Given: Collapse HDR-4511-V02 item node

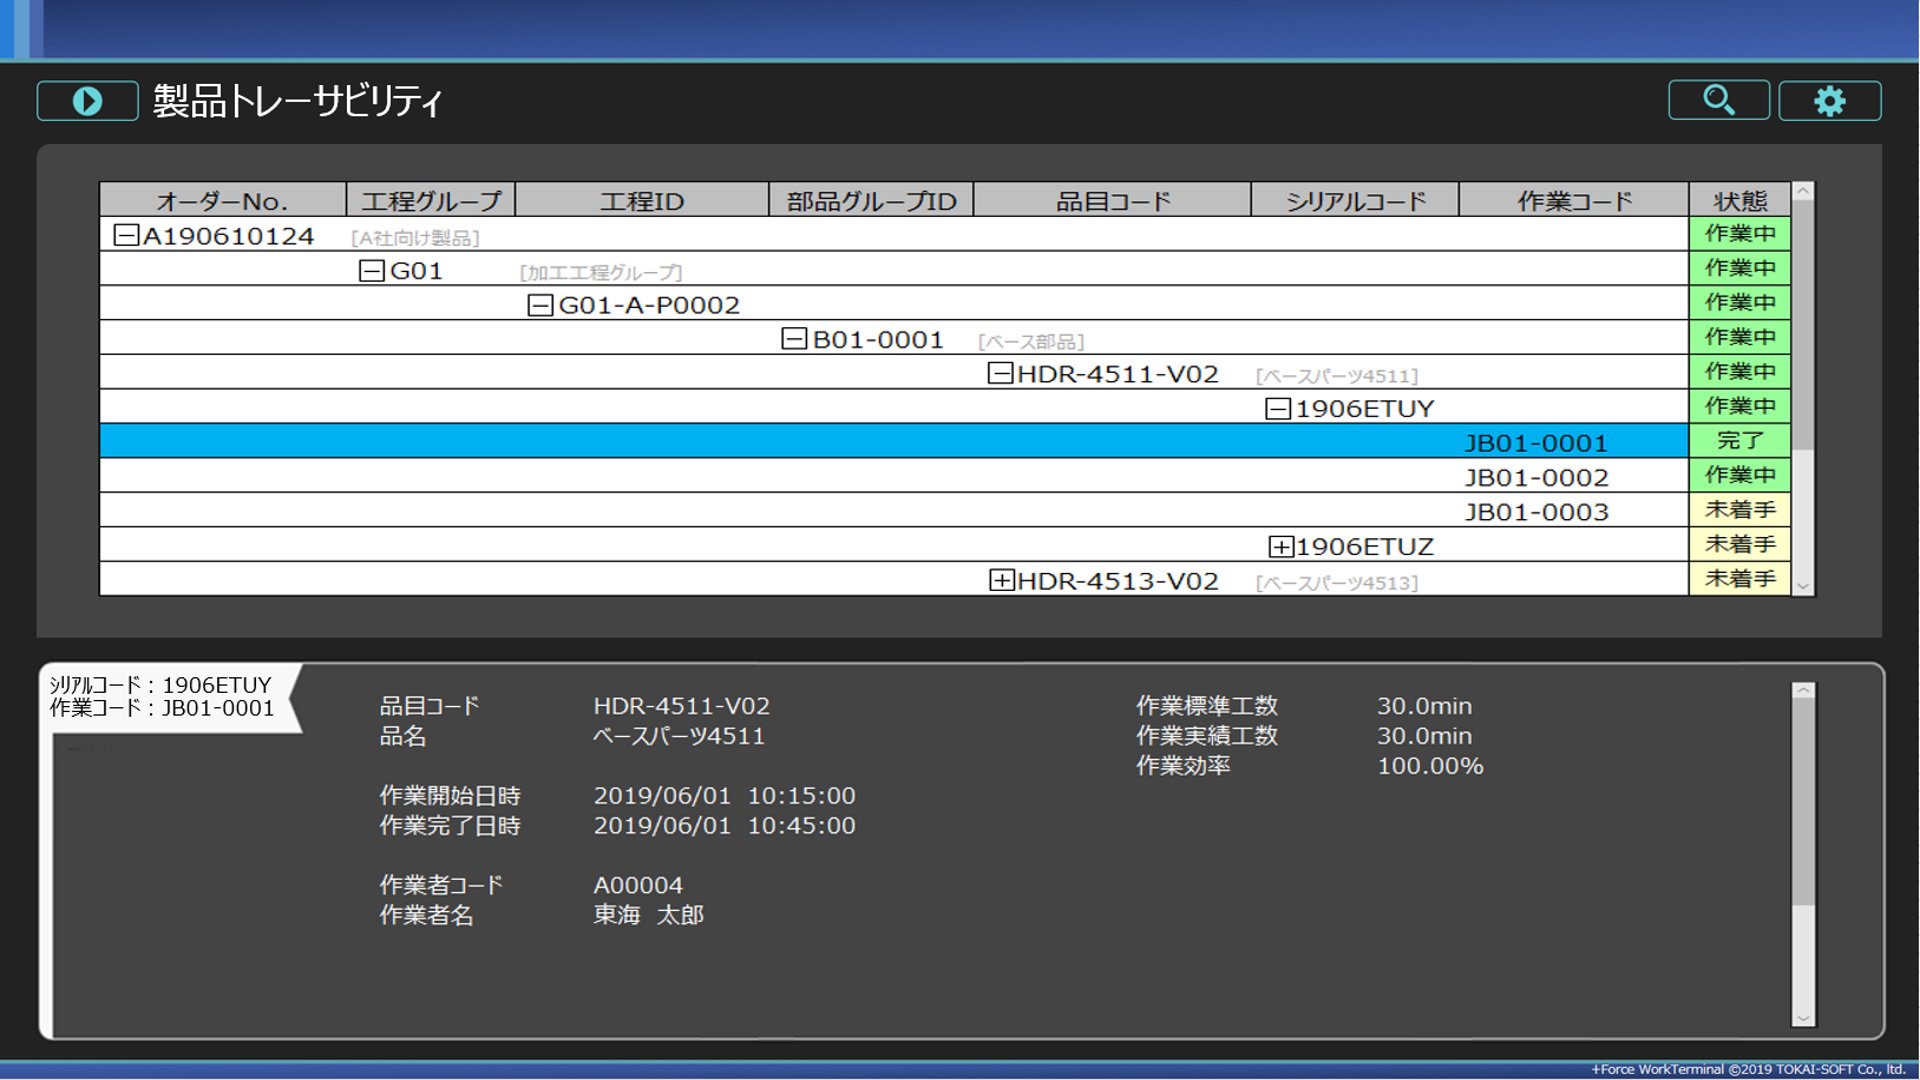Looking at the screenshot, I should (1000, 374).
